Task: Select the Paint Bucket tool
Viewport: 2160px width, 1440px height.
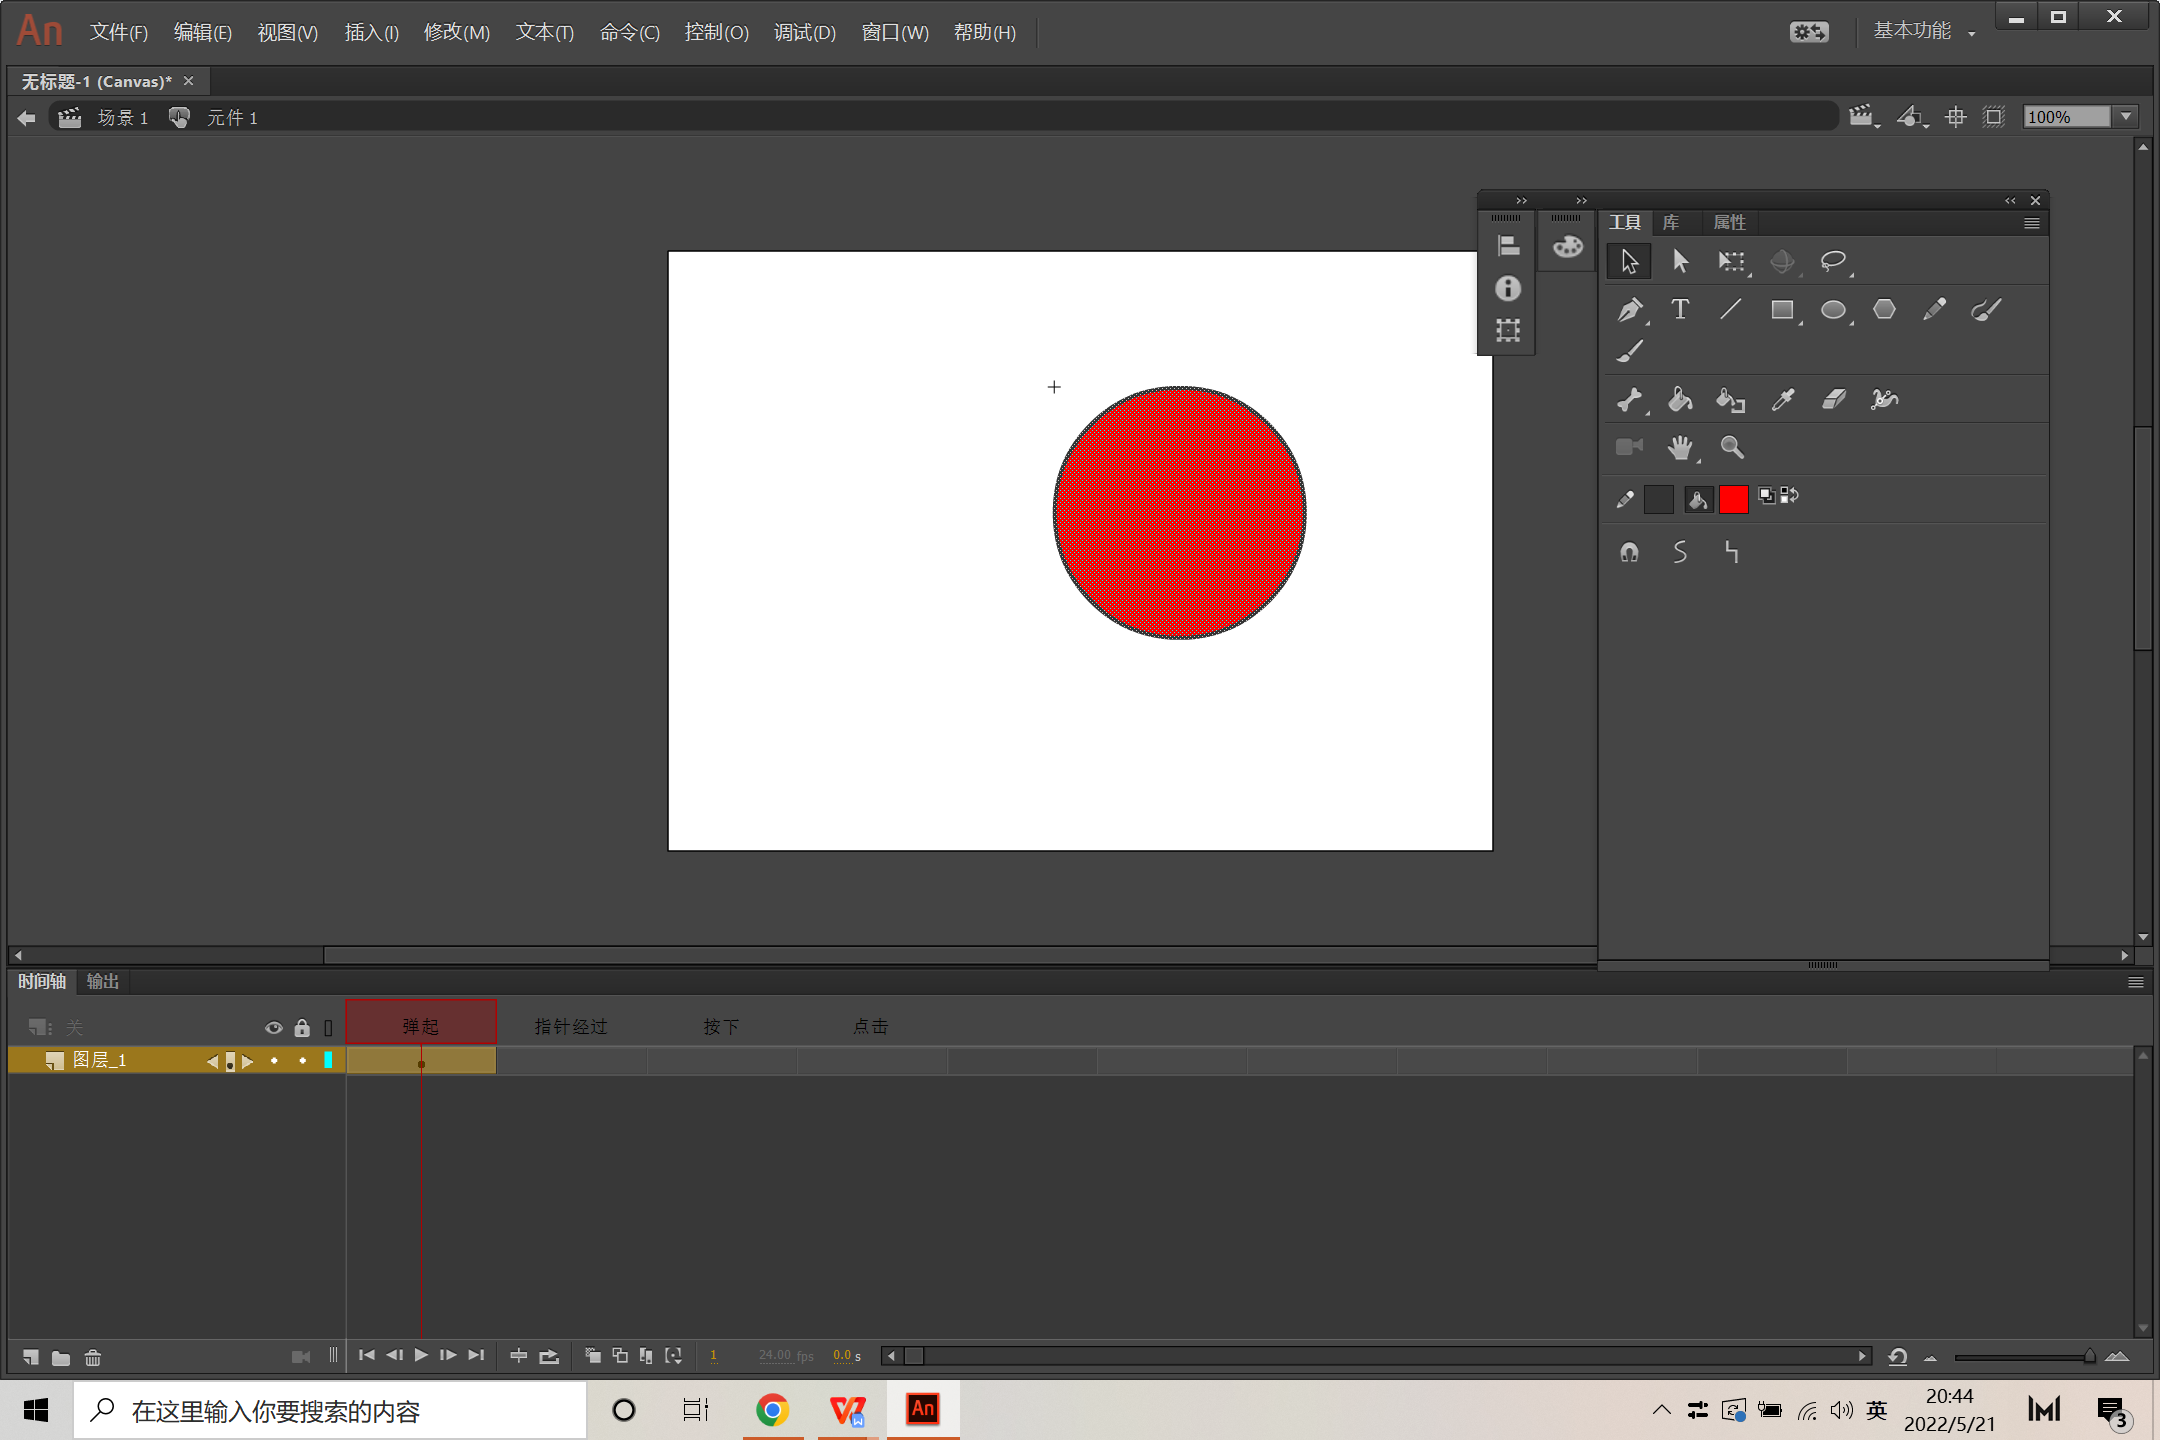Action: click(1680, 400)
